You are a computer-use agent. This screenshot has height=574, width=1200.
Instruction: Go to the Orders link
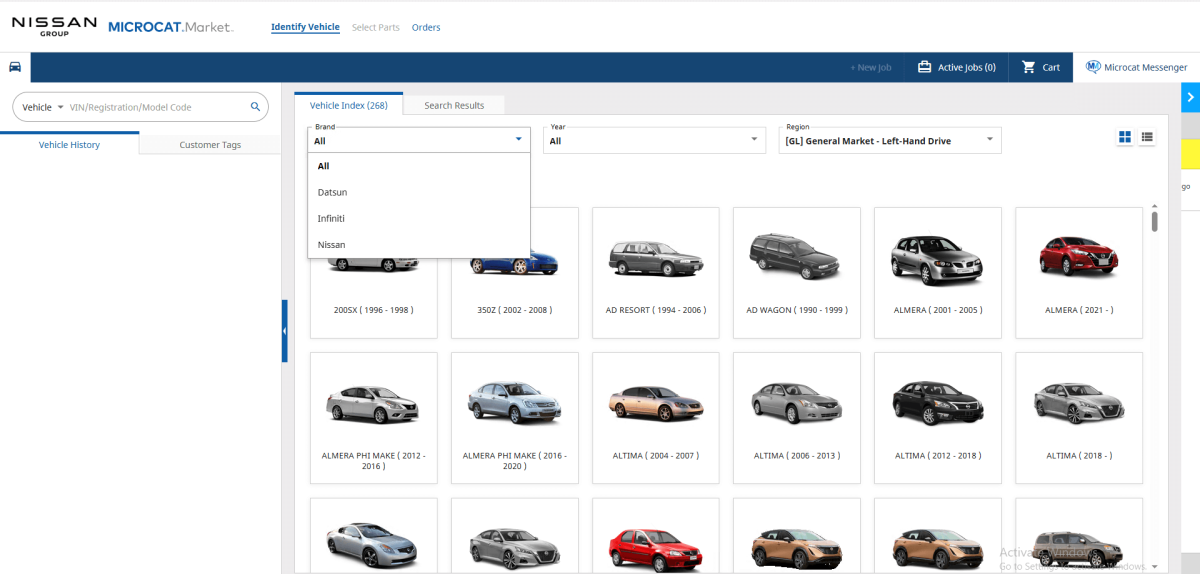click(x=426, y=27)
